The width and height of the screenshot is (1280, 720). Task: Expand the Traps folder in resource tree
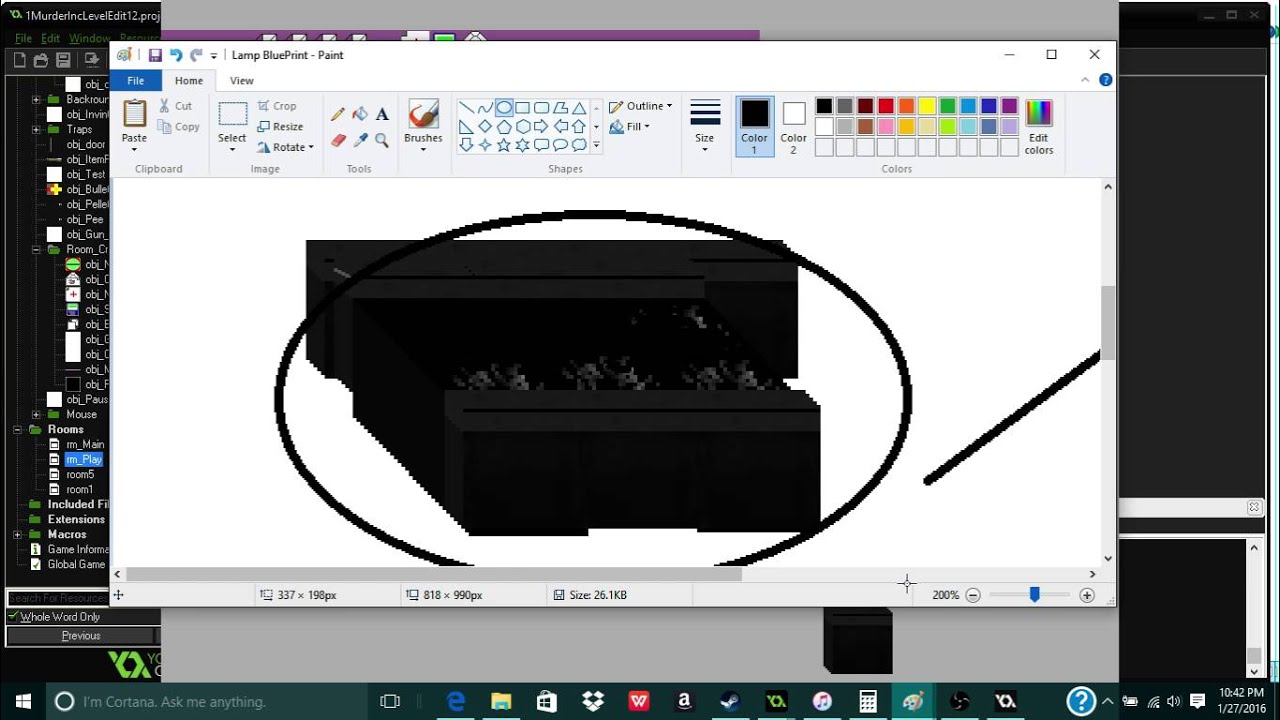[x=37, y=130]
